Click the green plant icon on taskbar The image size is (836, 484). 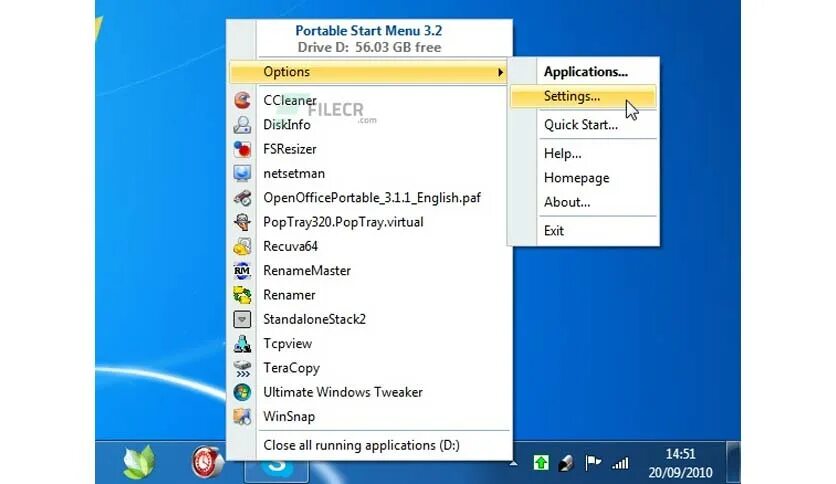pyautogui.click(x=139, y=462)
